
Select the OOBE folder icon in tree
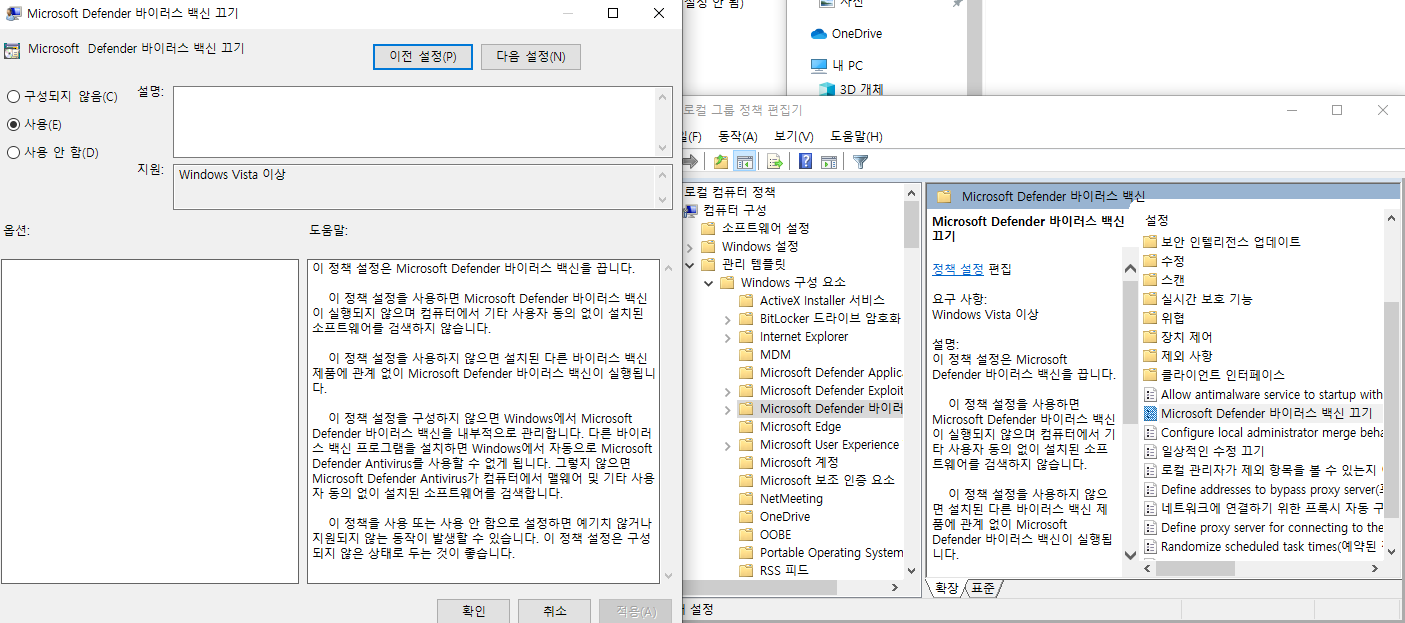click(x=747, y=534)
